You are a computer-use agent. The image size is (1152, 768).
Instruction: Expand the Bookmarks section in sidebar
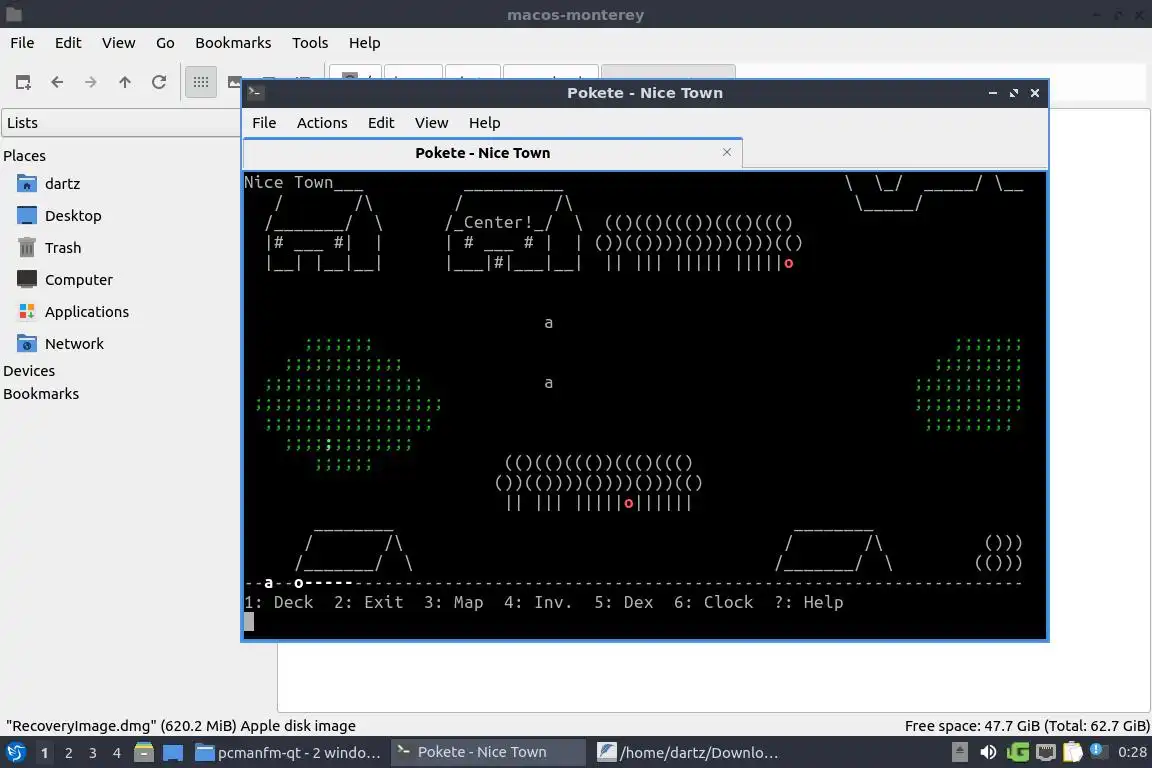tap(41, 394)
